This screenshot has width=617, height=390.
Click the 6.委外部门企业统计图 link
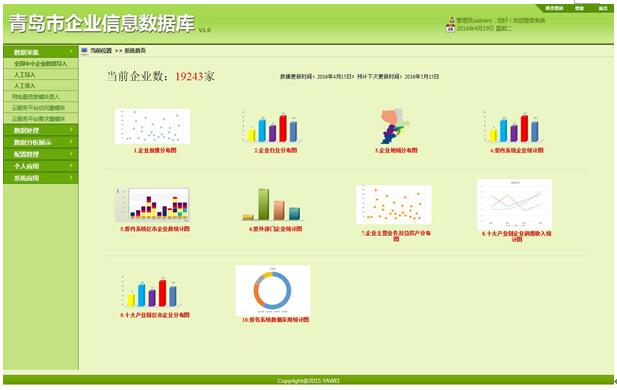275,229
